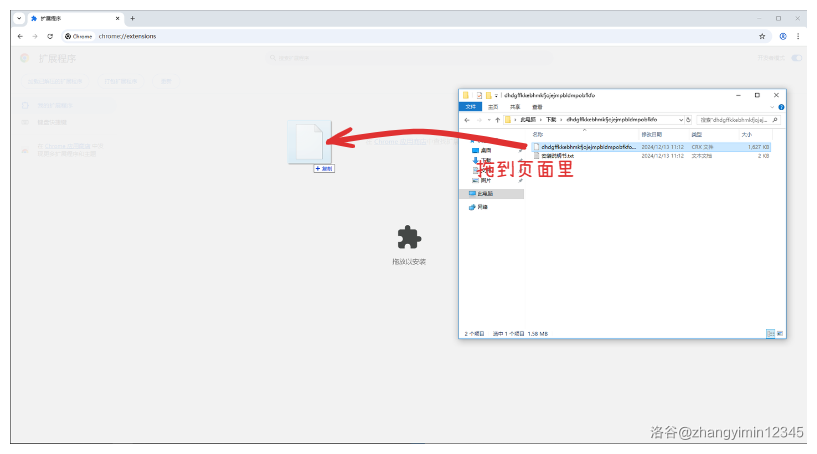
Task: Click the Explorer up-directory arrow
Action: coord(497,119)
